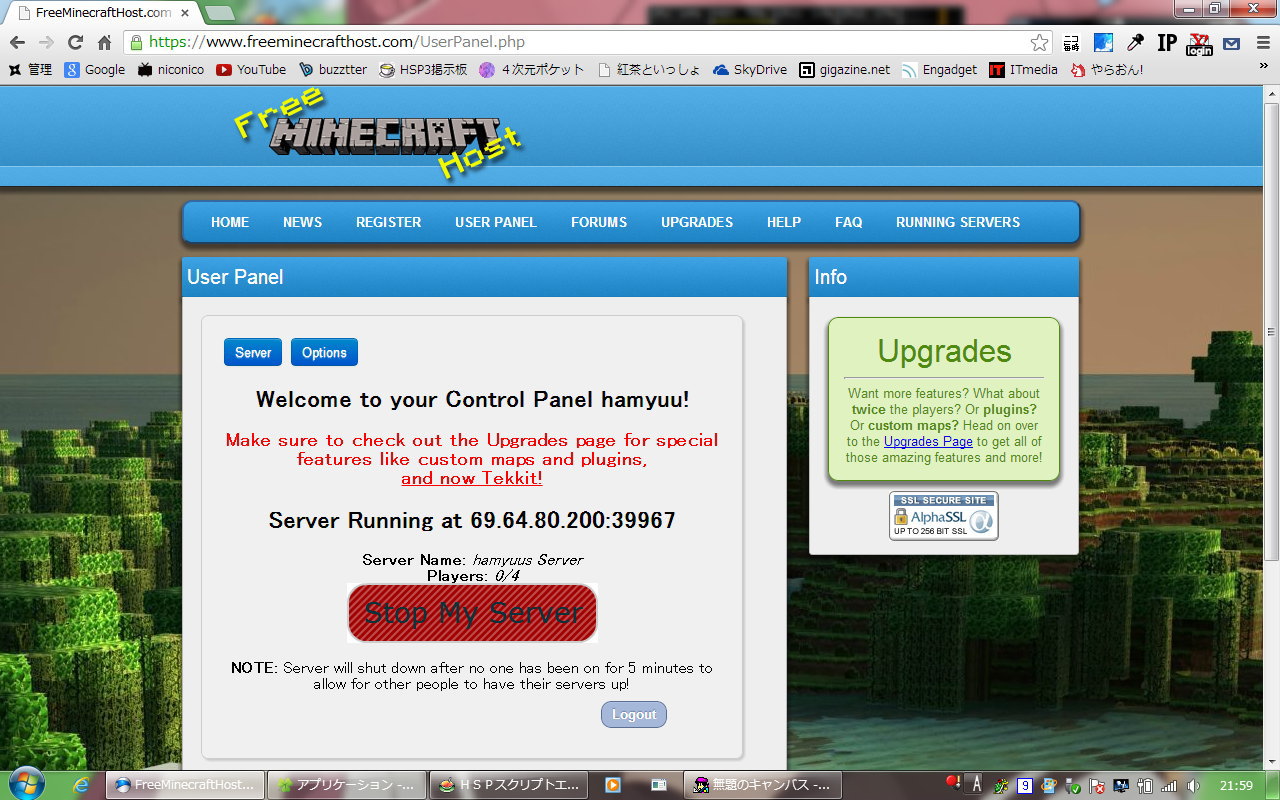Viewport: 1280px width, 800px height.
Task: Open NEWS in the site navigation
Action: (303, 222)
